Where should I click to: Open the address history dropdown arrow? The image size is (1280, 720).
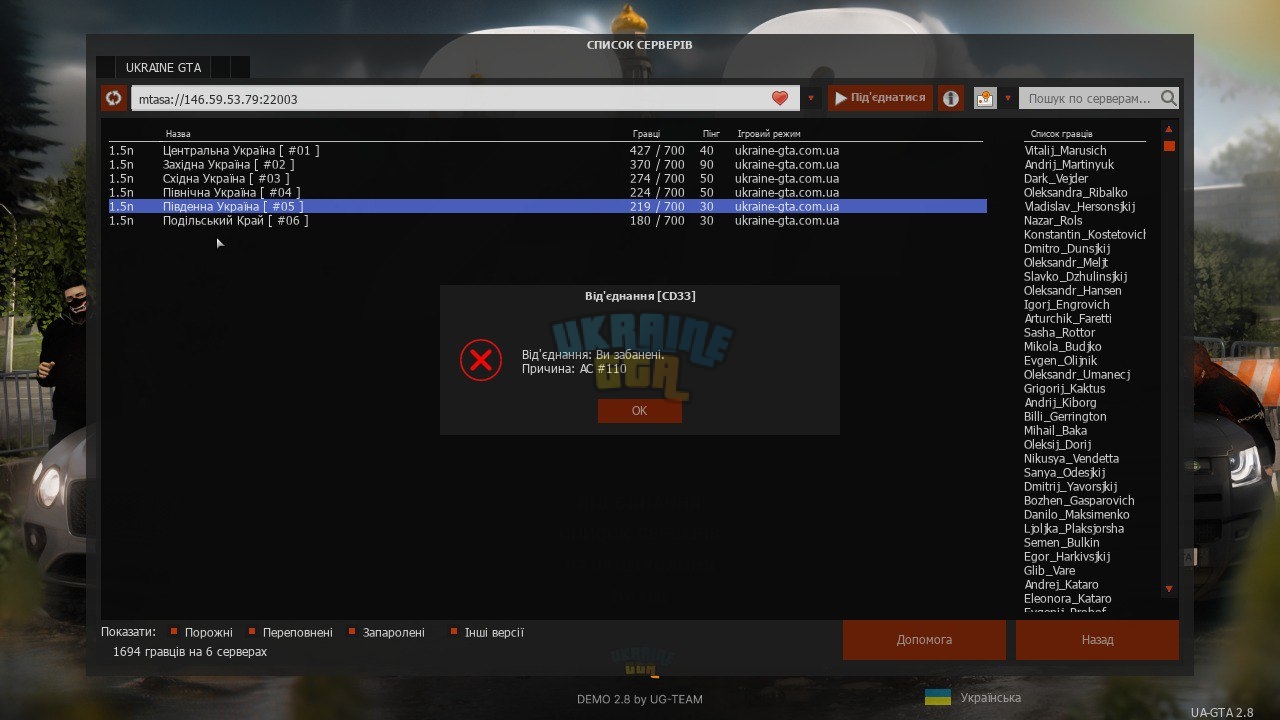pos(811,99)
